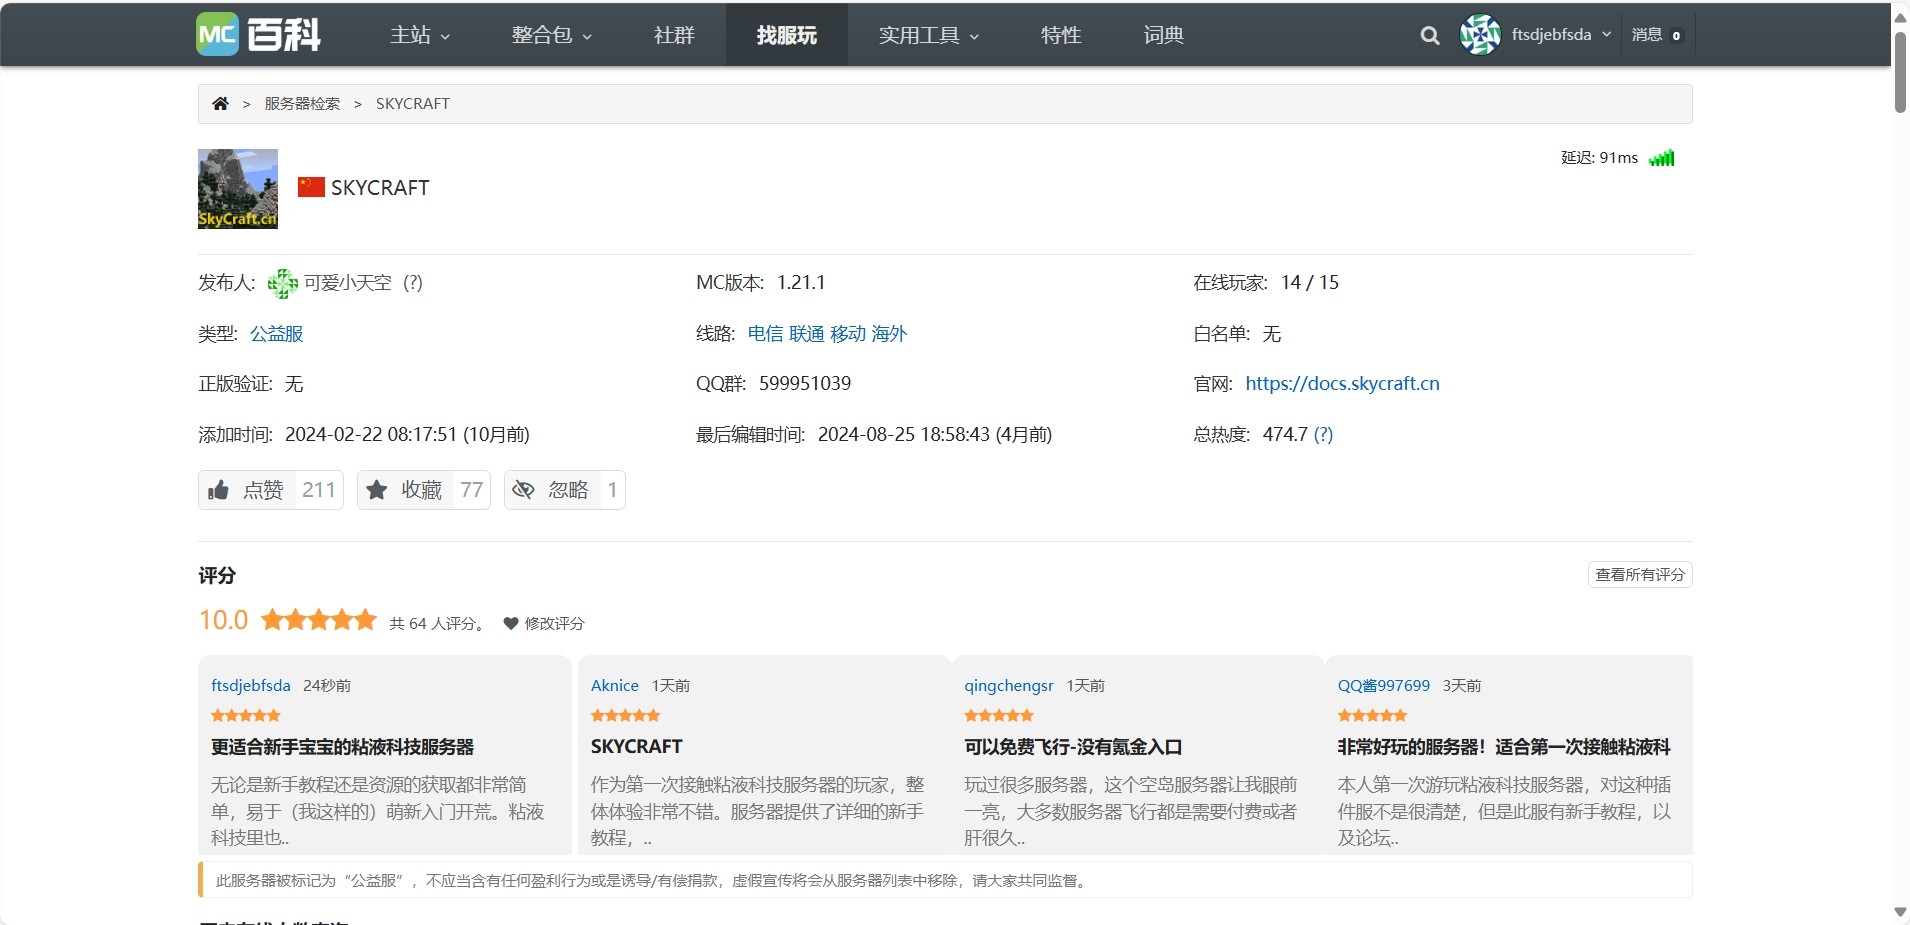Expand the 主站 dropdown menu
This screenshot has width=1910, height=925.
coord(420,35)
